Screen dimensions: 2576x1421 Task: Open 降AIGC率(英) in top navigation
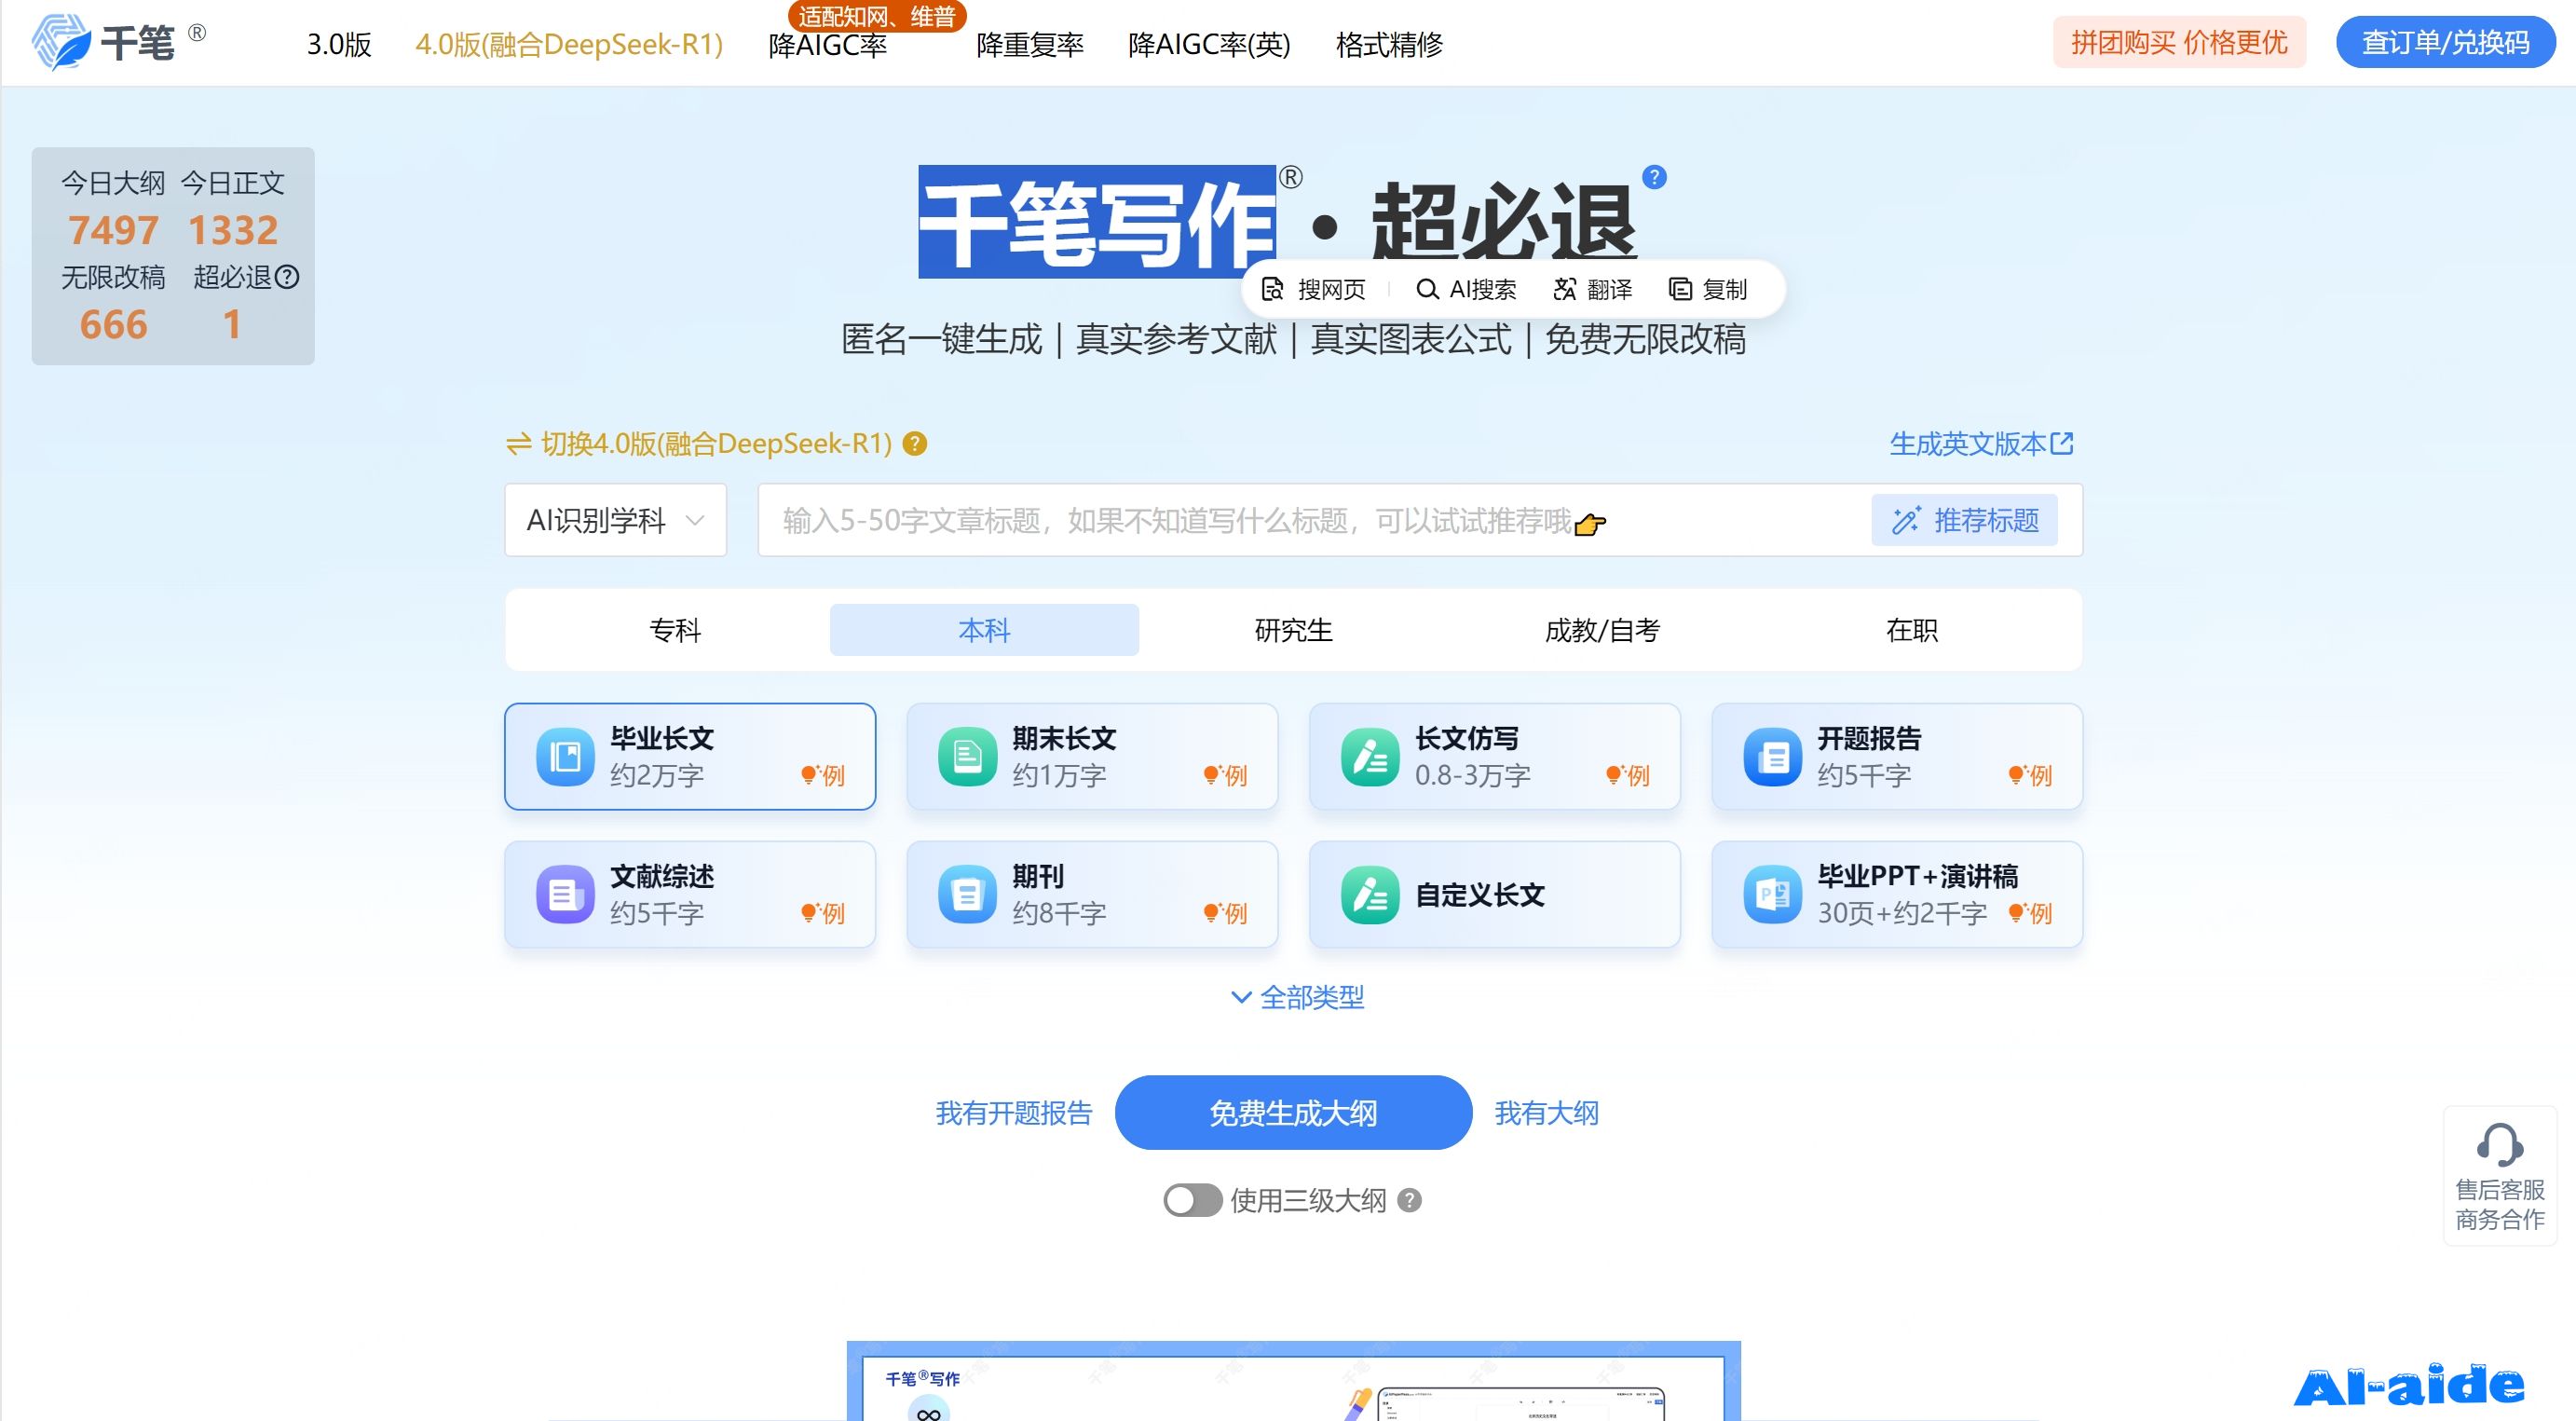click(1209, 44)
